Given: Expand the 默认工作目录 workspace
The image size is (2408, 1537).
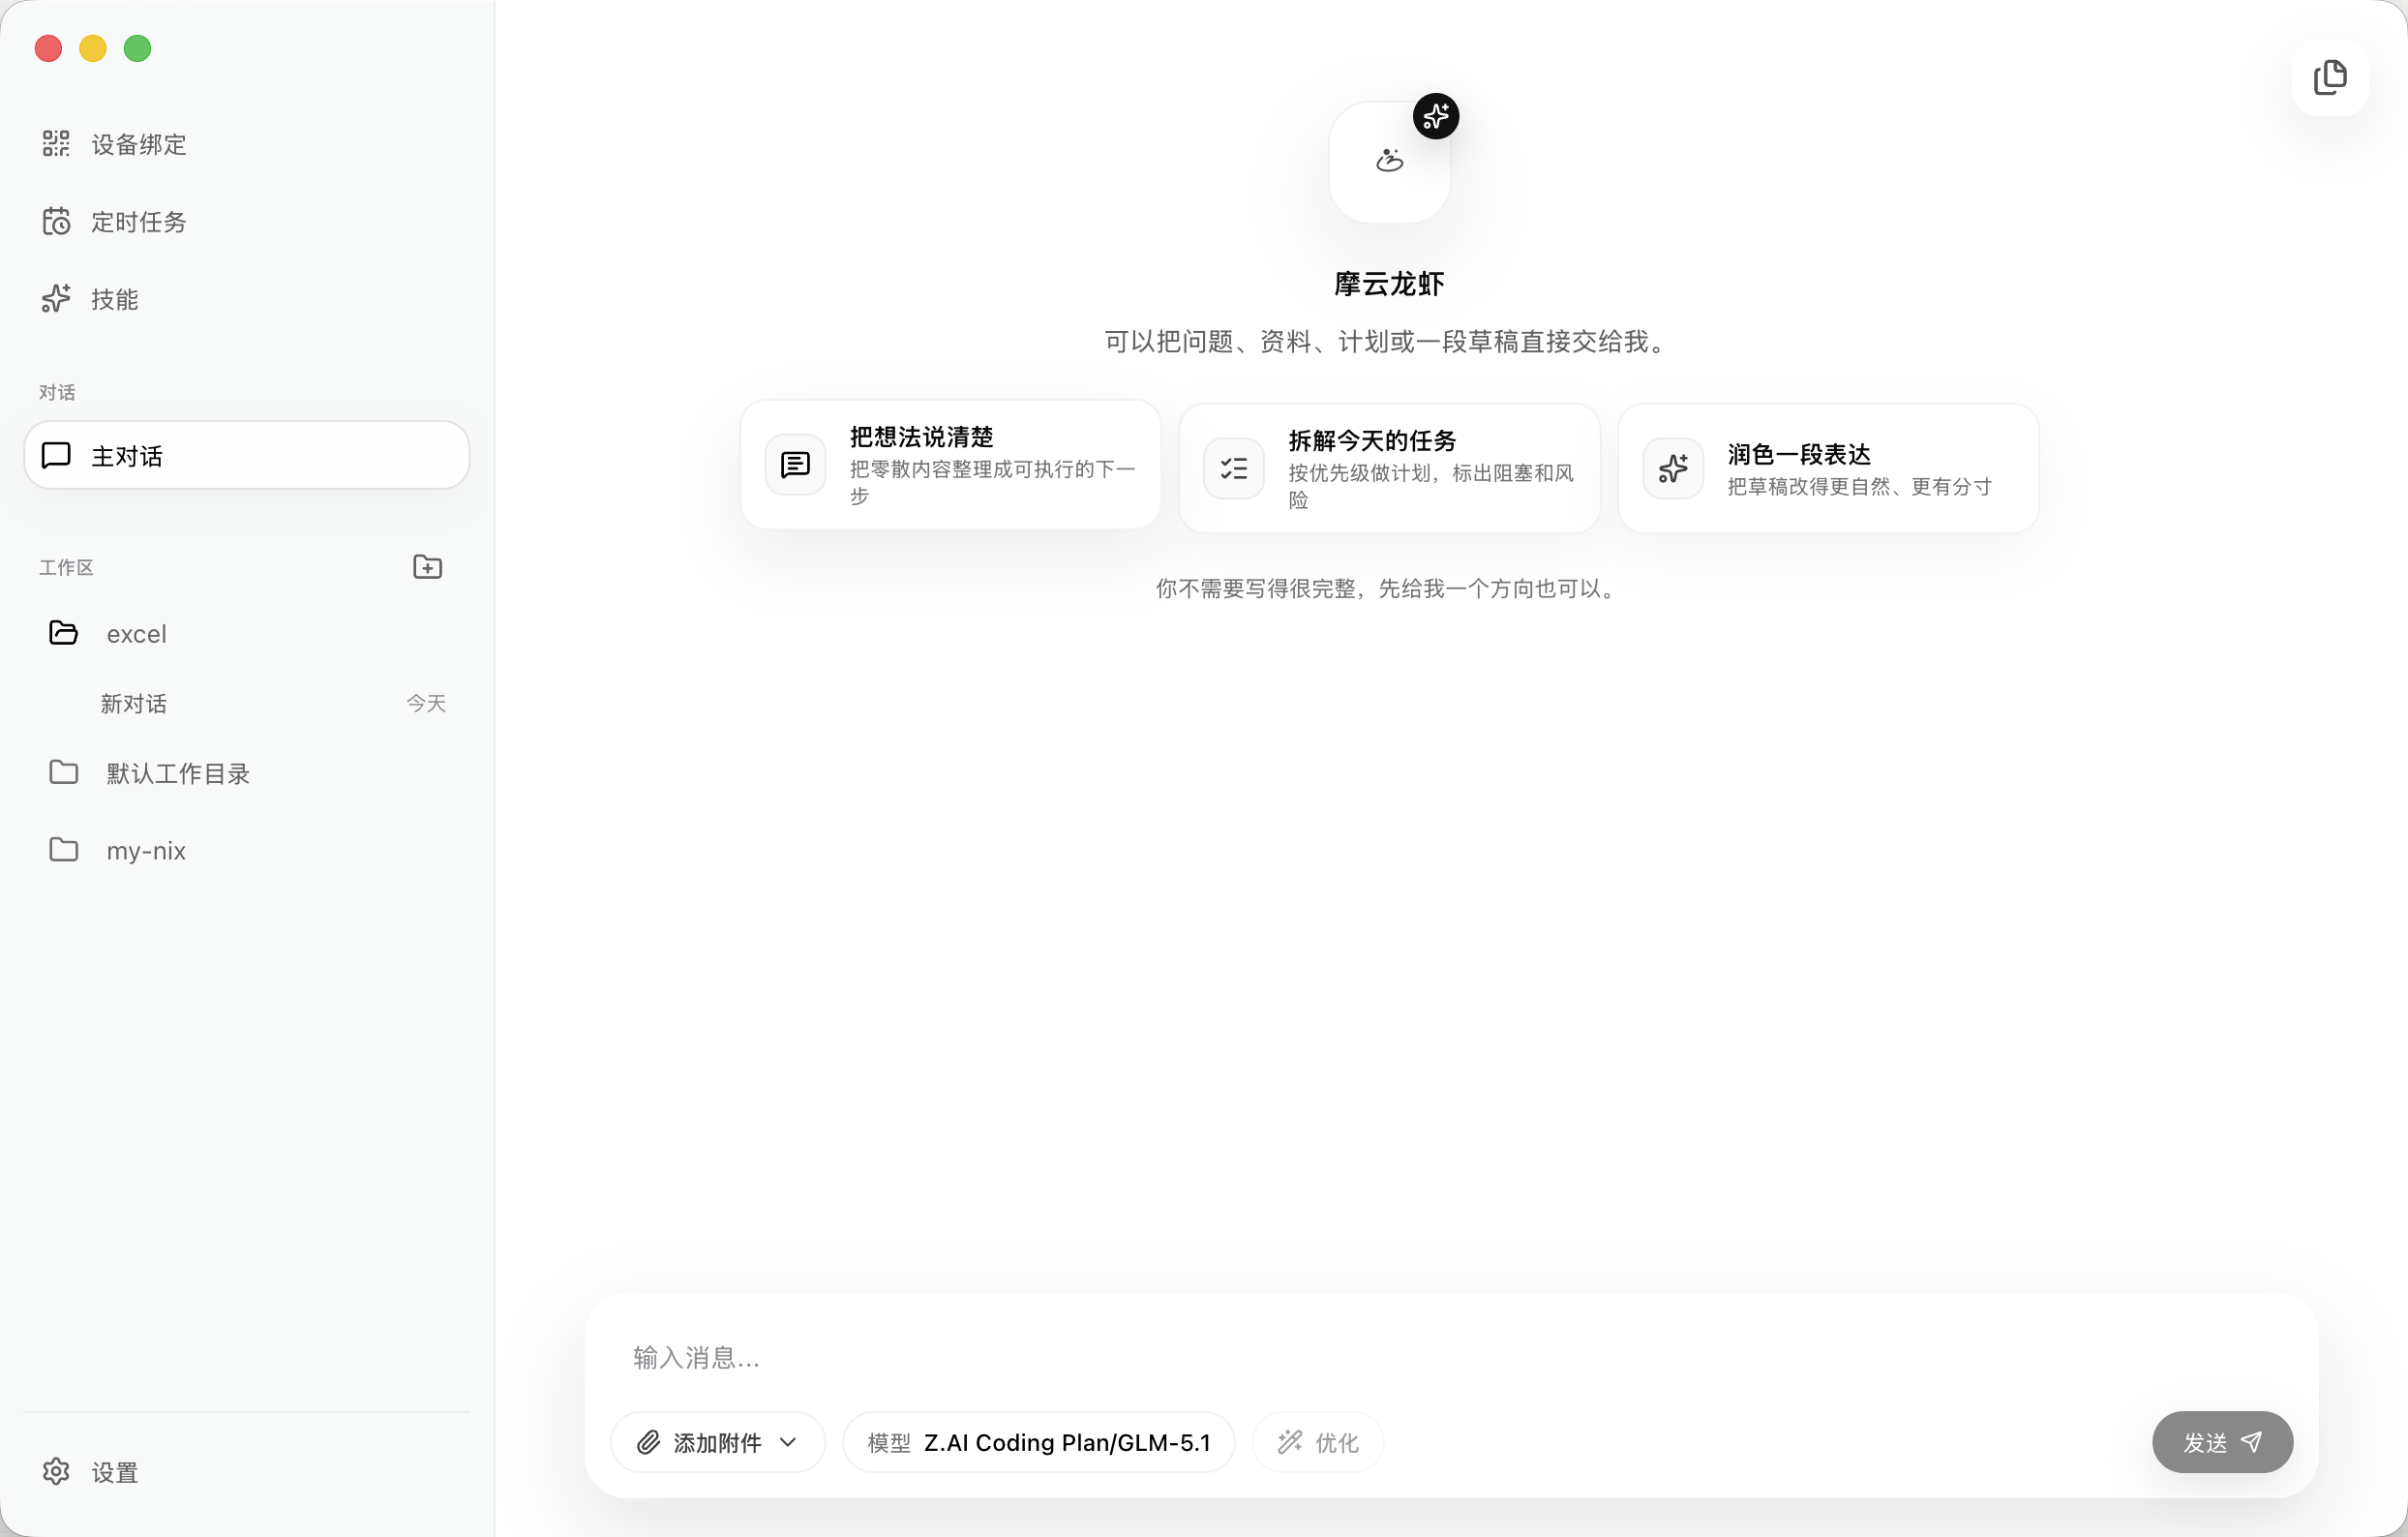Looking at the screenshot, I should click(247, 773).
